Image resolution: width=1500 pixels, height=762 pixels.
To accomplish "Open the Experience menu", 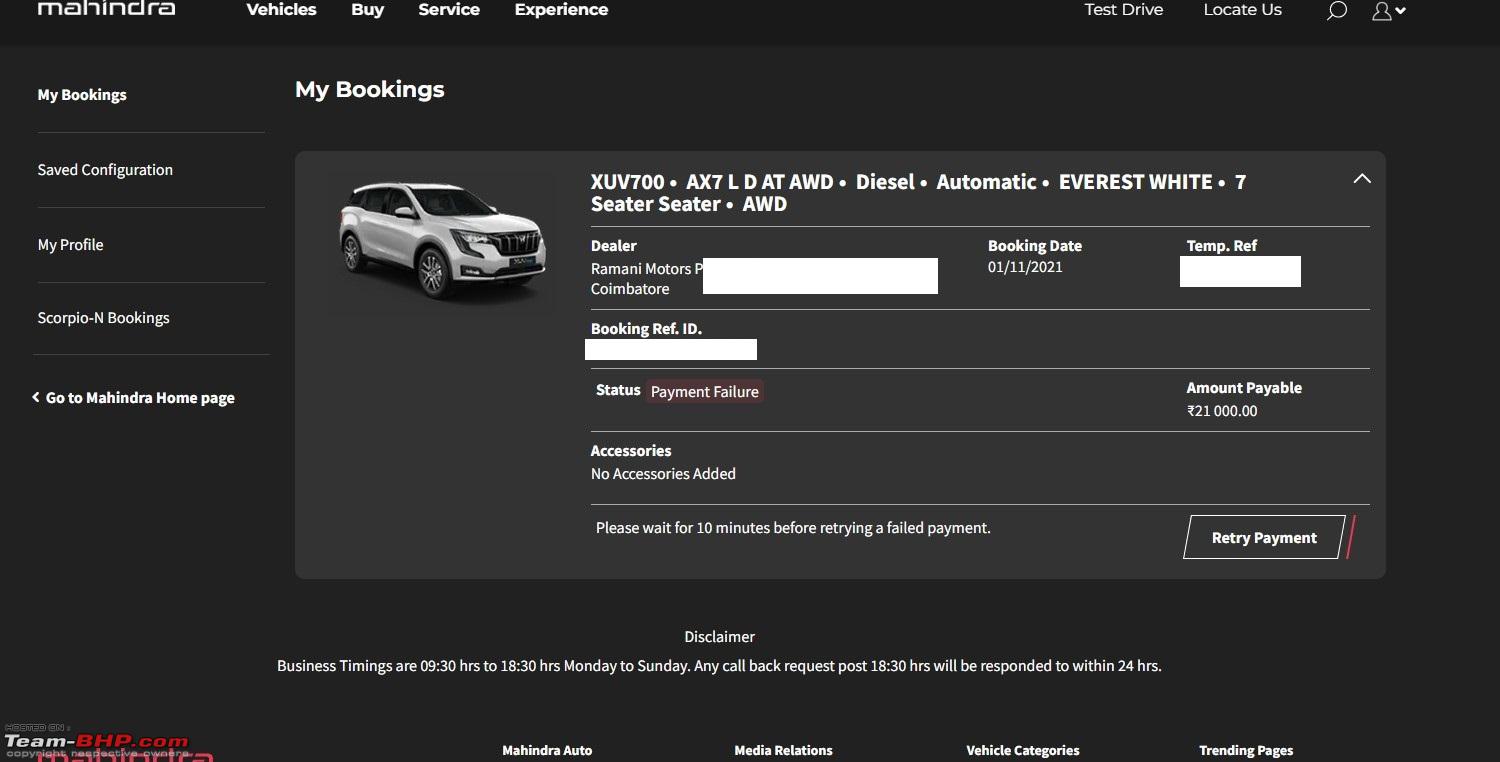I will click(x=561, y=9).
